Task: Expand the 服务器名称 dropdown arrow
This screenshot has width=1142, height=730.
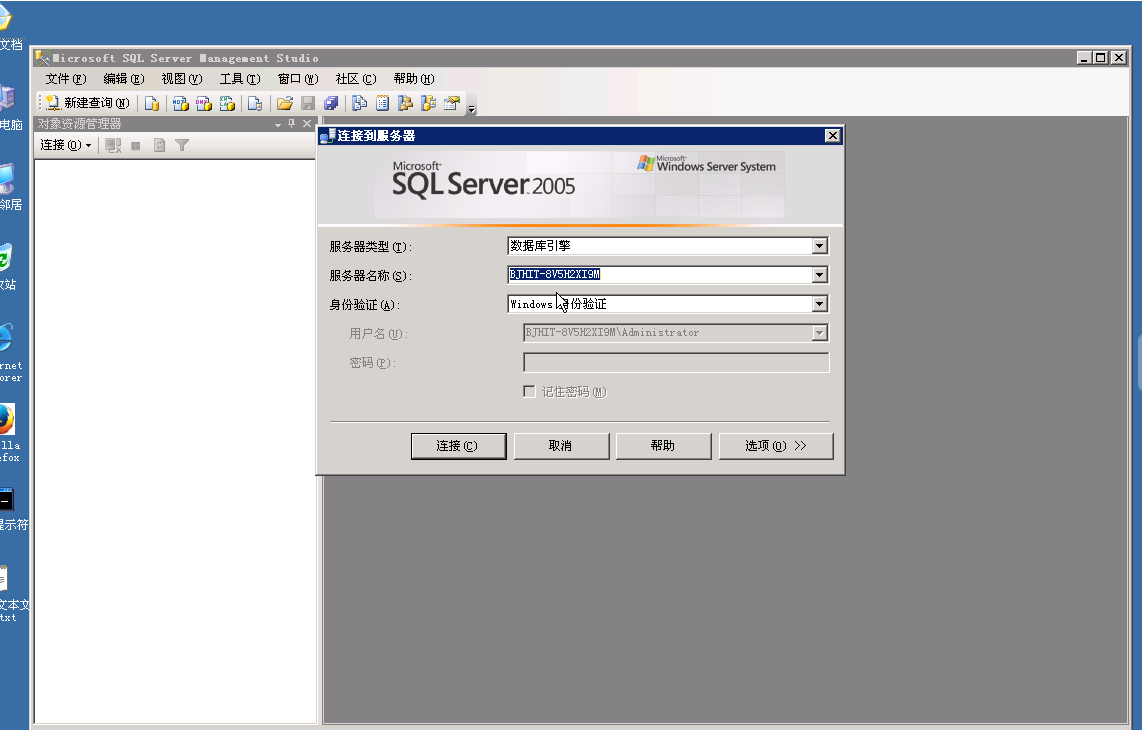Action: (819, 275)
